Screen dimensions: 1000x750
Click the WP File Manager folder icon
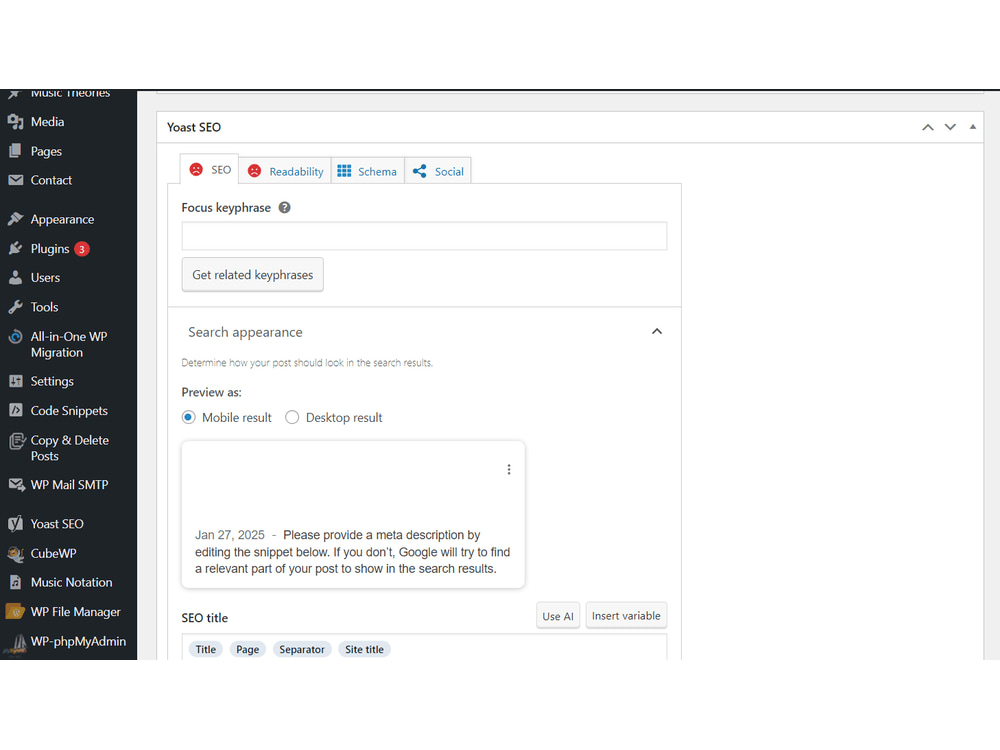[x=15, y=612]
